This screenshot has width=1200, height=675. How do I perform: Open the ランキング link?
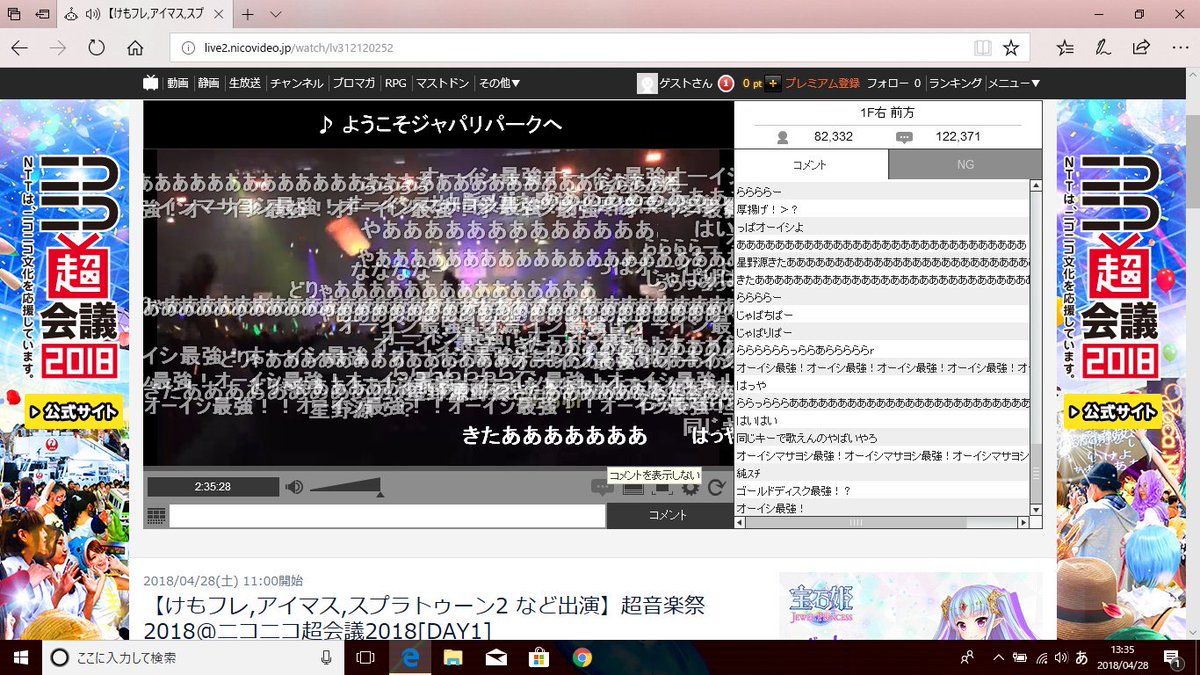click(x=955, y=84)
